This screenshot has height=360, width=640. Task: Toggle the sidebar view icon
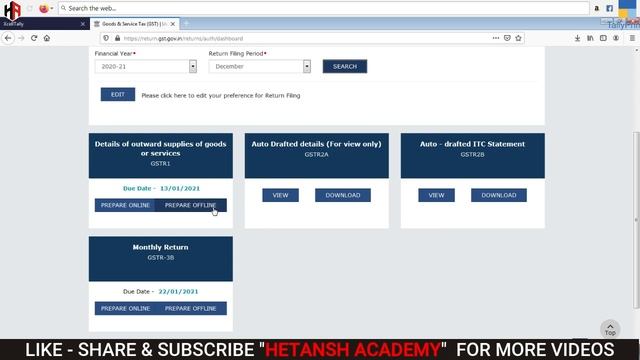(x=603, y=38)
